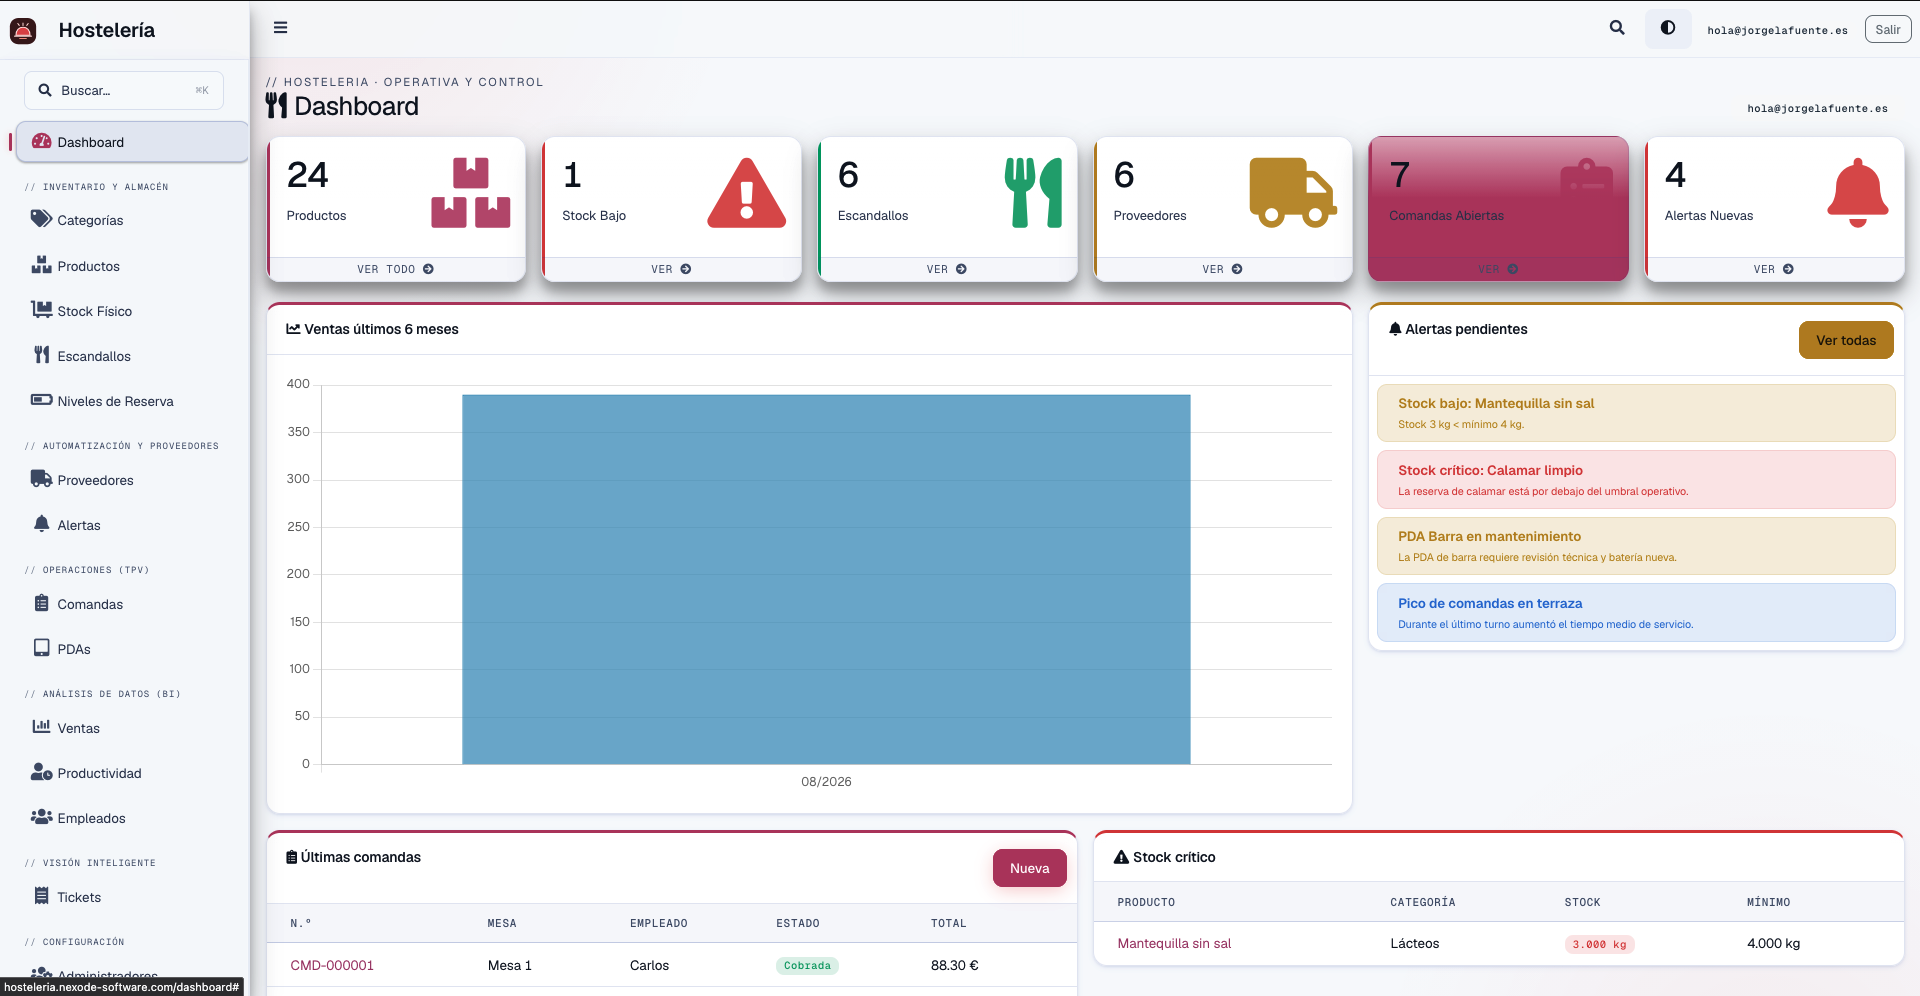The width and height of the screenshot is (1920, 996).
Task: Click the warning triangle on Stock Bajo card
Action: tap(746, 193)
